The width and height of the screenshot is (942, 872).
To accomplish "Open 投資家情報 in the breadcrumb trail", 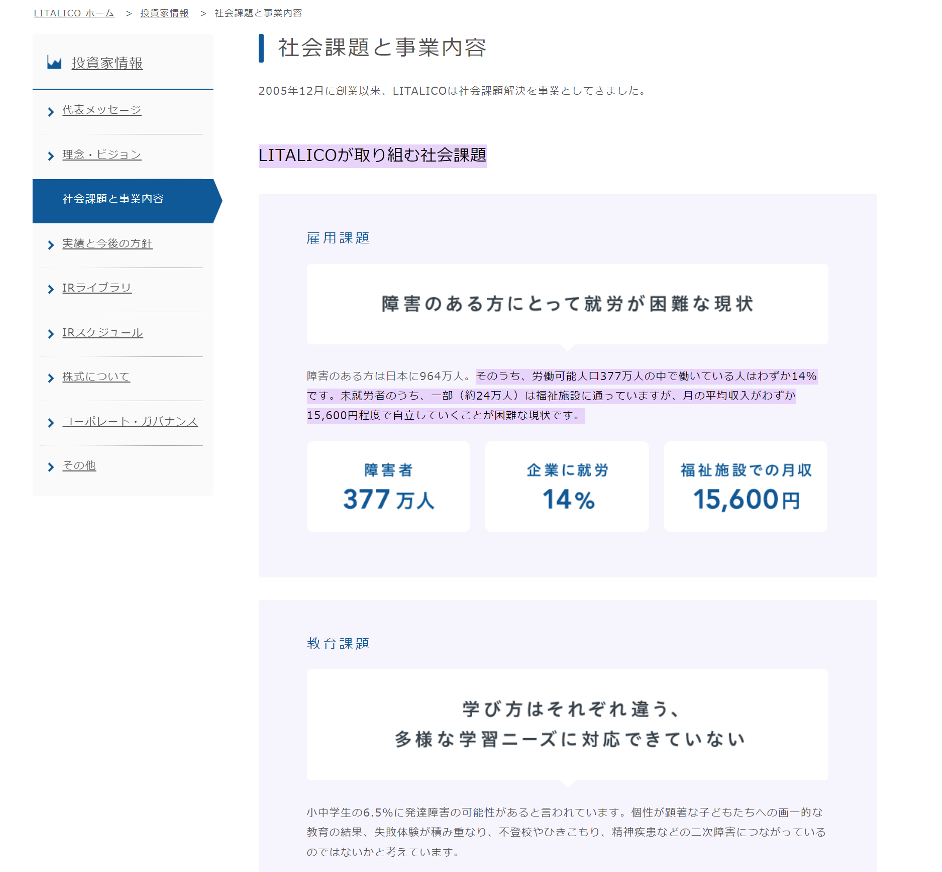I will (164, 13).
